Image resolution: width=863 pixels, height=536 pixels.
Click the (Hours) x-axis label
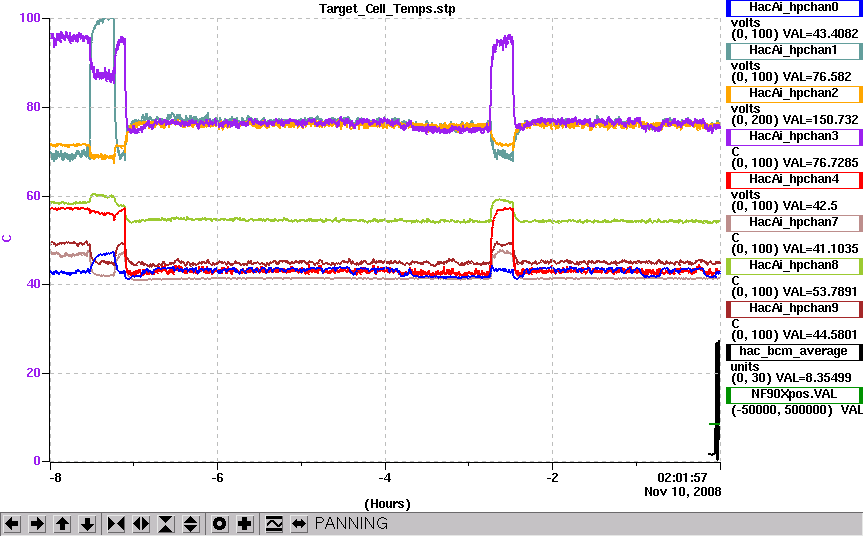pyautogui.click(x=387, y=504)
